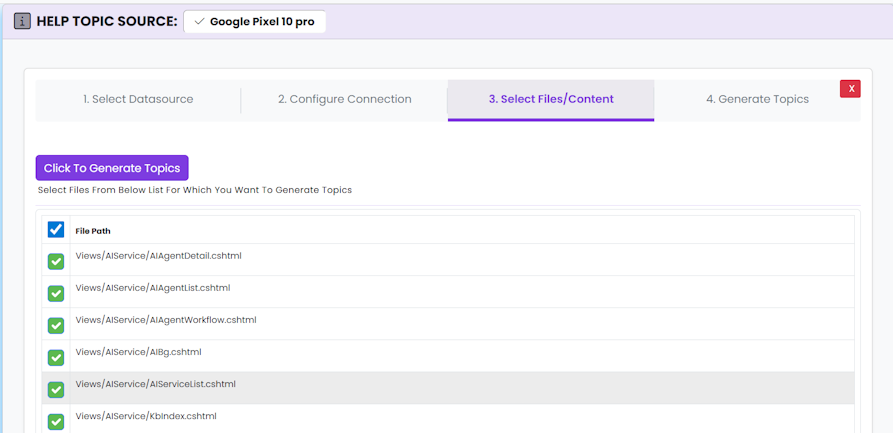
Task: Uncheck AIAgentList.cshtml file checkbox
Action: [x=56, y=294]
